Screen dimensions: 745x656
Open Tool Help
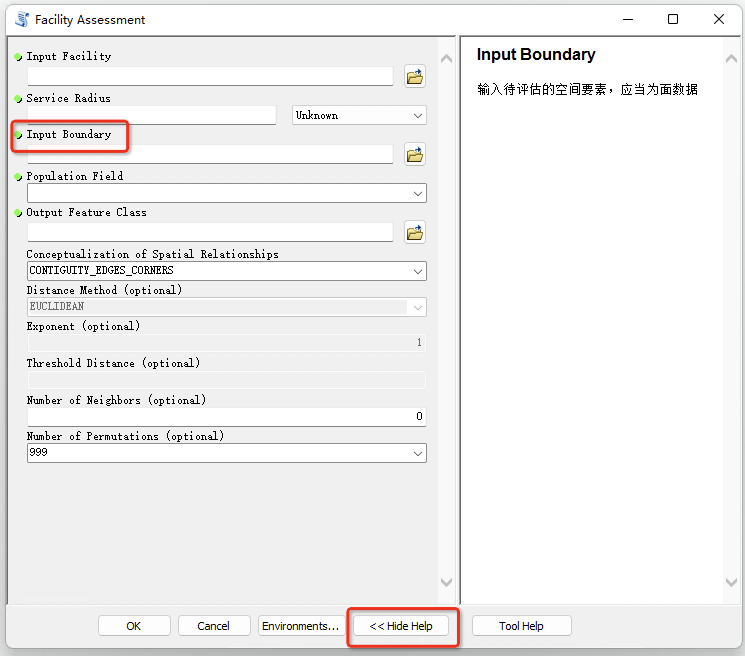click(x=521, y=626)
